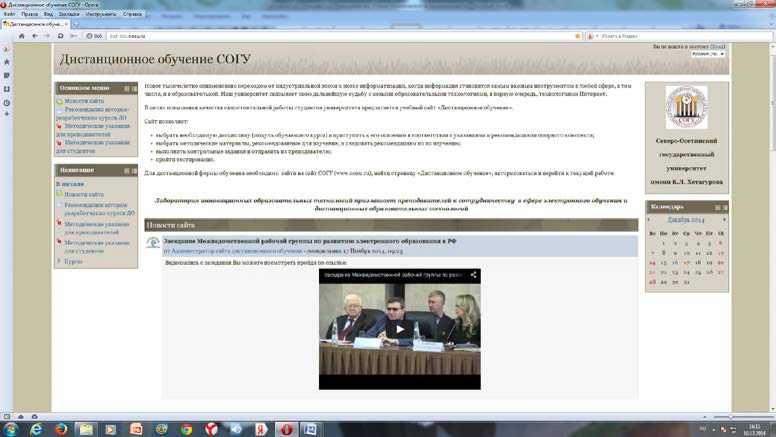
Task: Go to next month in calendar
Action: (724, 219)
